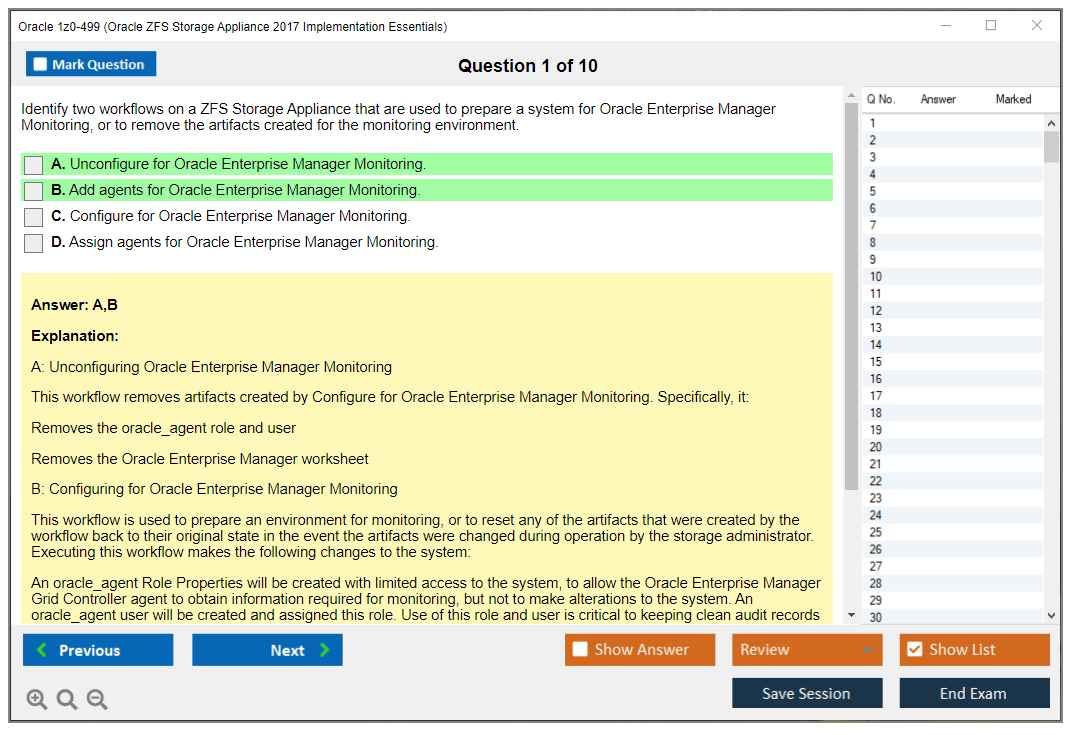Click the Answer column header
Viewport: 1075px width, 735px height.
click(x=938, y=99)
